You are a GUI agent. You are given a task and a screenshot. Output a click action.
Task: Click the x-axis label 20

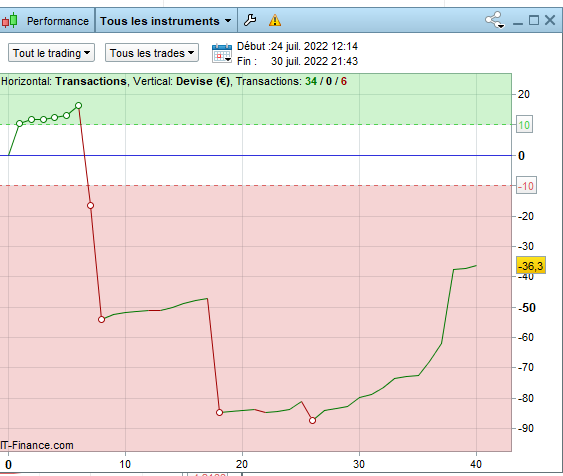242,464
